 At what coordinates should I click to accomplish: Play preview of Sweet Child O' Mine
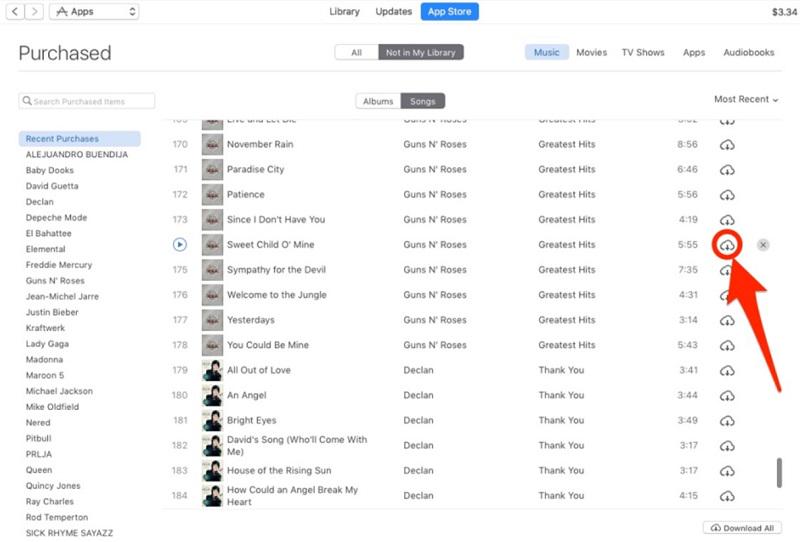(180, 244)
